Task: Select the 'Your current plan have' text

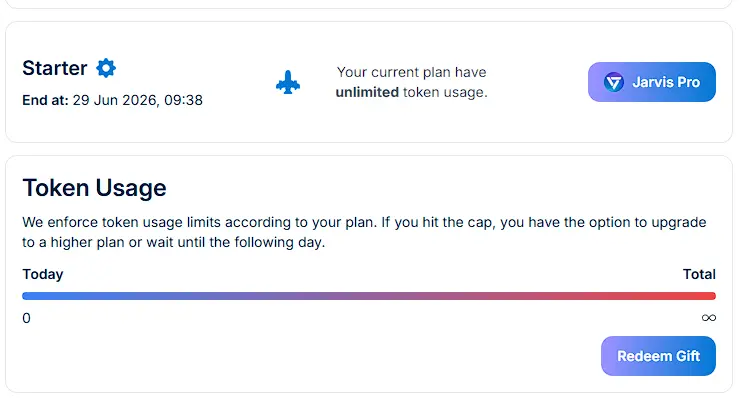Action: (x=411, y=72)
